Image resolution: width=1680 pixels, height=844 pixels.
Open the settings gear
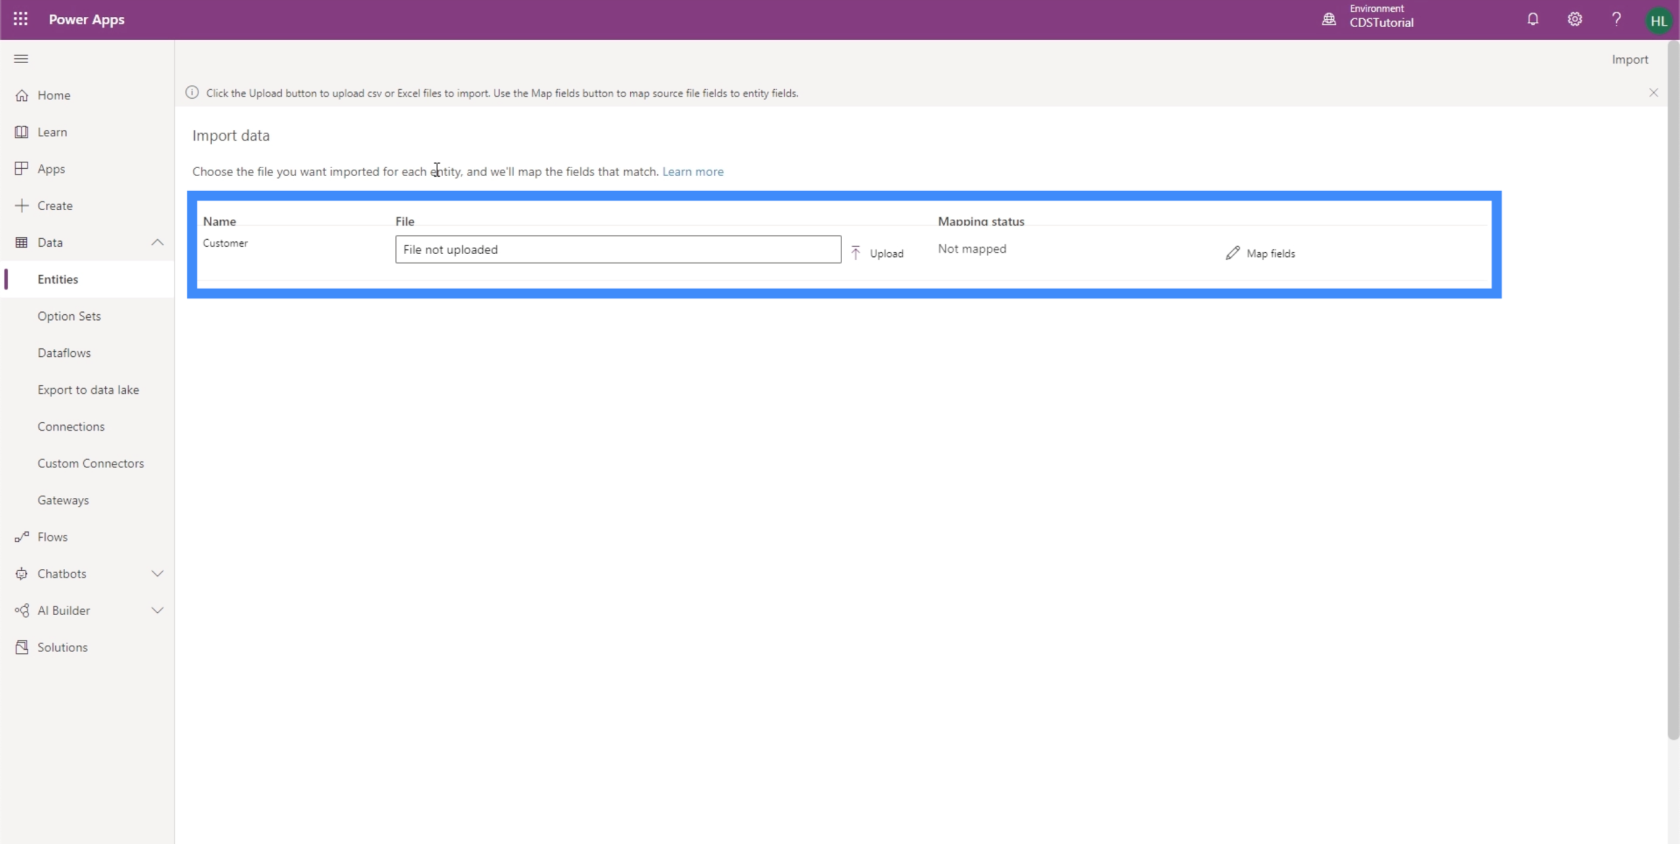[1575, 19]
